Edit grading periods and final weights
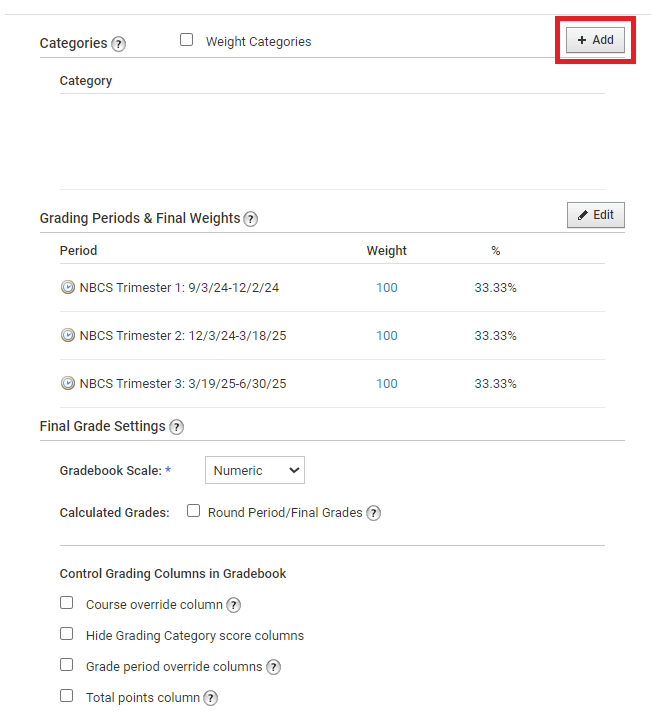Image resolution: width=651 pixels, height=717 pixels. 596,215
